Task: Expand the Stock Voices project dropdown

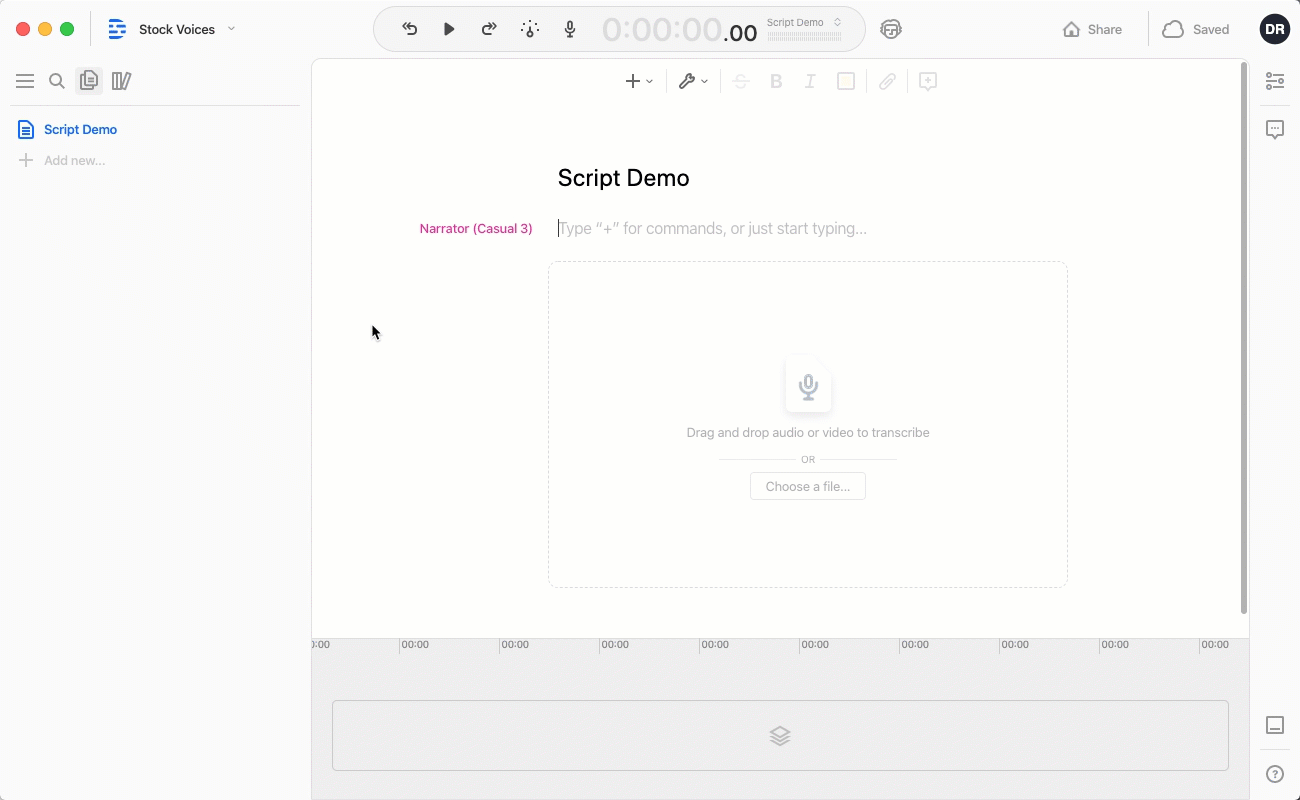Action: [x=231, y=29]
